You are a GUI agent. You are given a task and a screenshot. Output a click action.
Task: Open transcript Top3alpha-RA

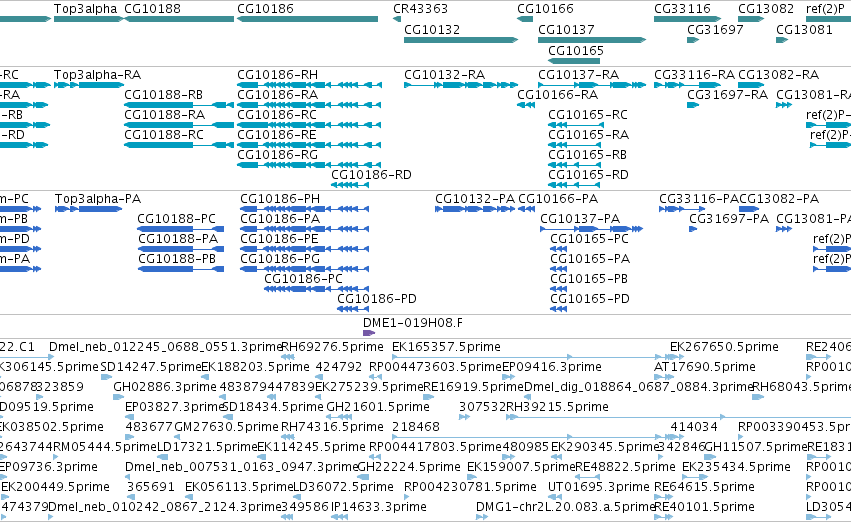[97, 74]
